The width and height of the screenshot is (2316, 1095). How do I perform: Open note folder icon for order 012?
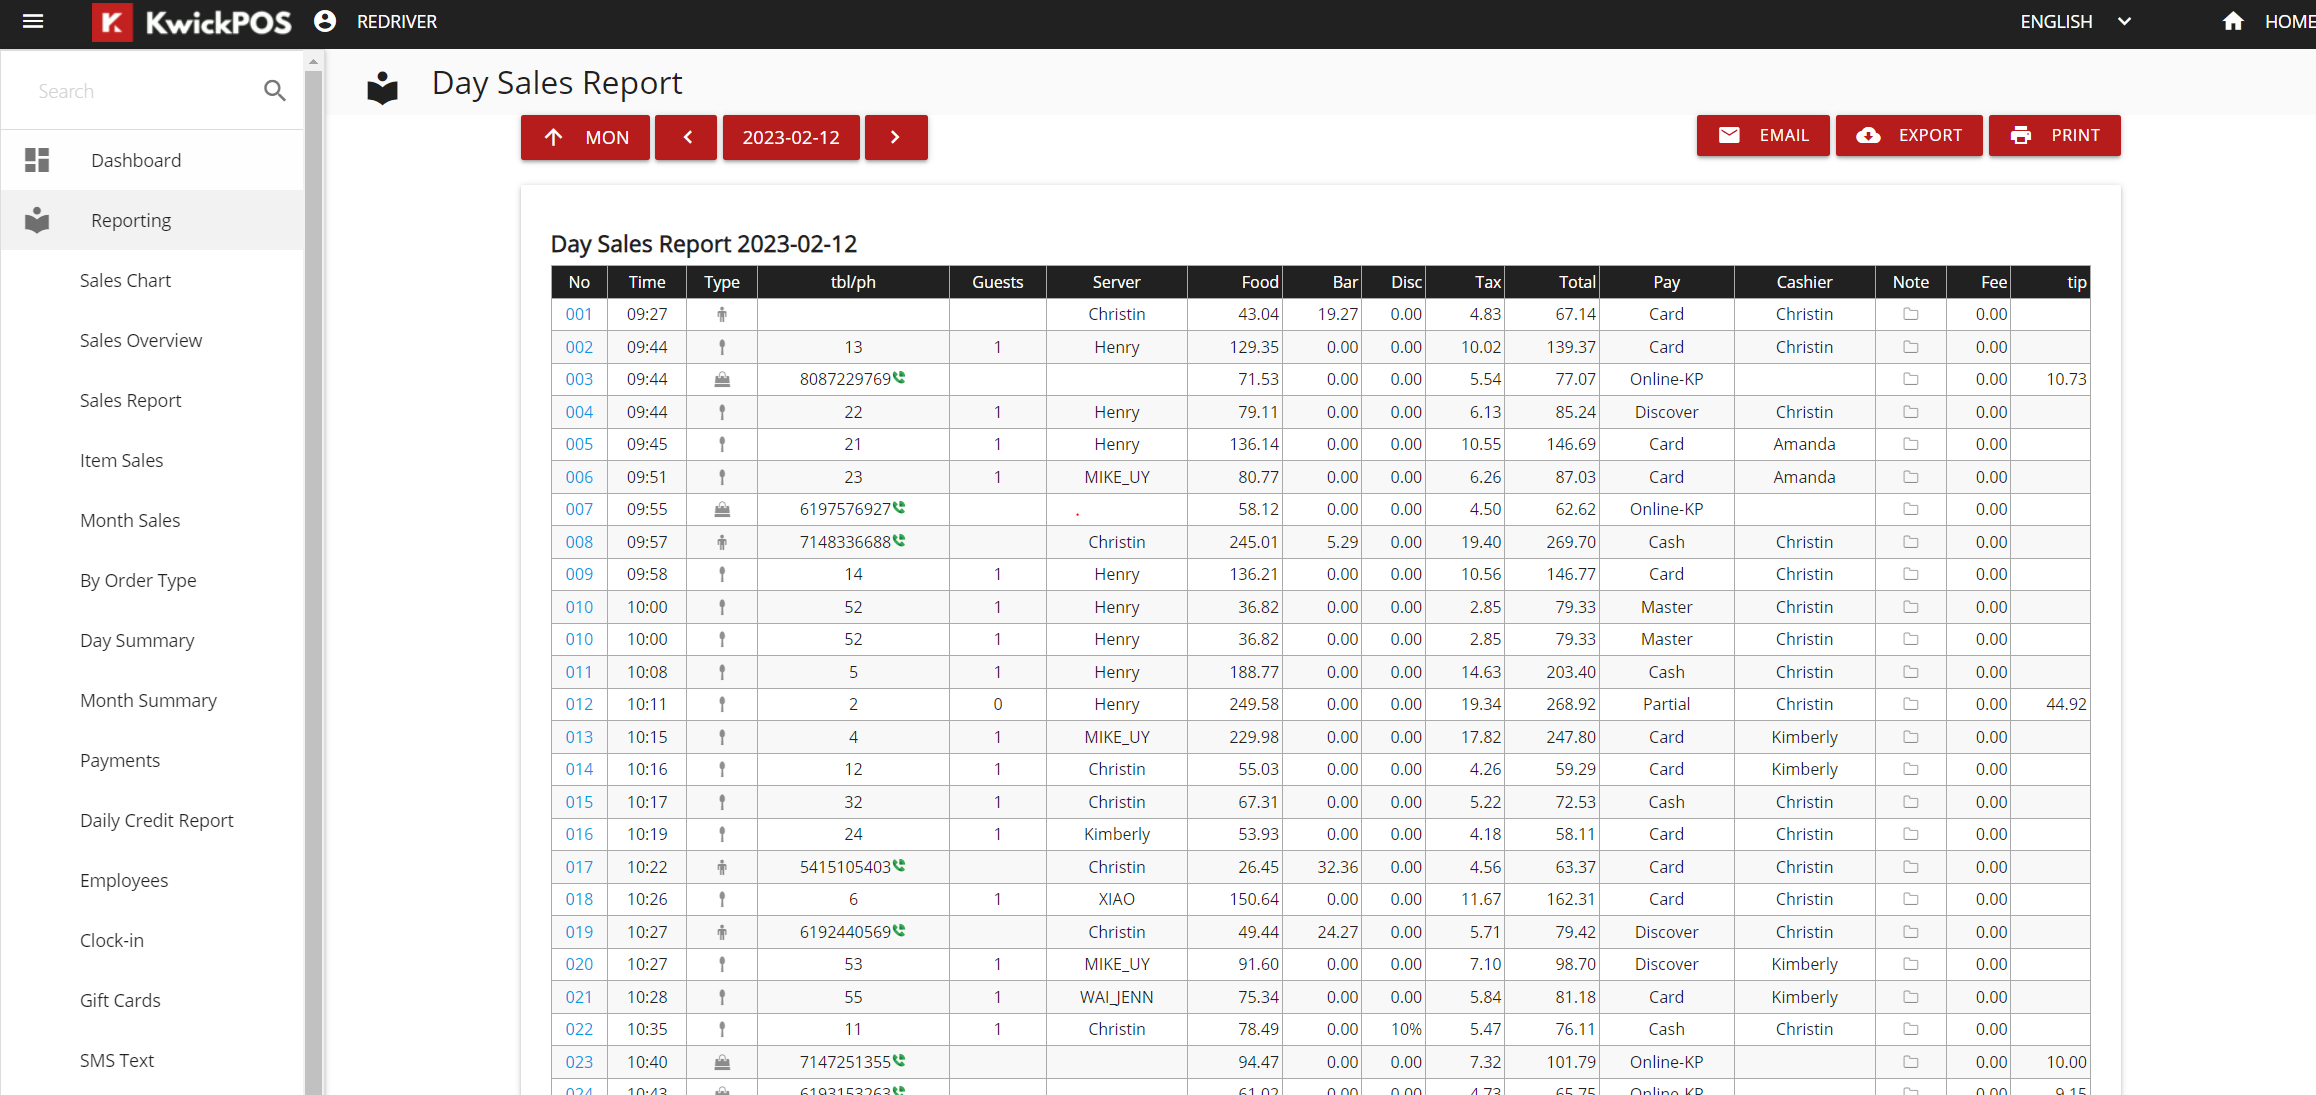pos(1910,704)
